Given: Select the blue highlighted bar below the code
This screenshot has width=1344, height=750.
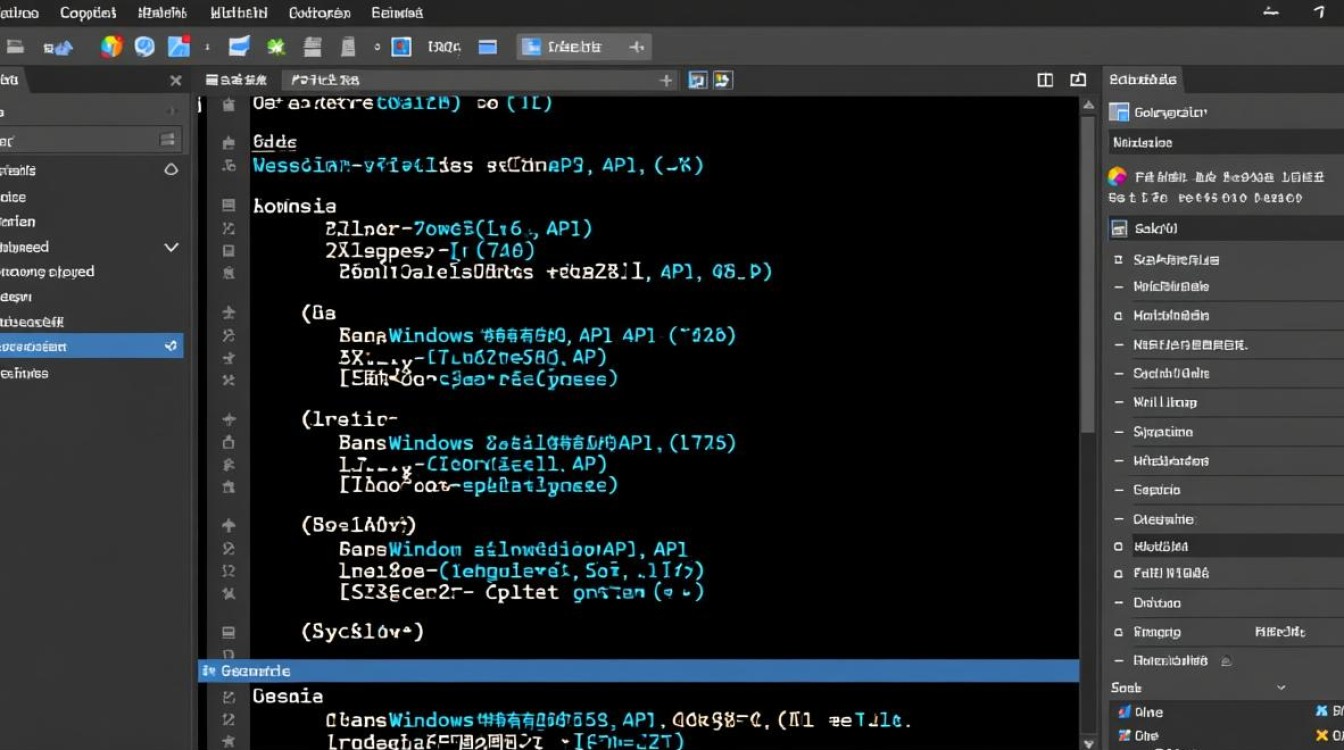Looking at the screenshot, I should pos(638,671).
